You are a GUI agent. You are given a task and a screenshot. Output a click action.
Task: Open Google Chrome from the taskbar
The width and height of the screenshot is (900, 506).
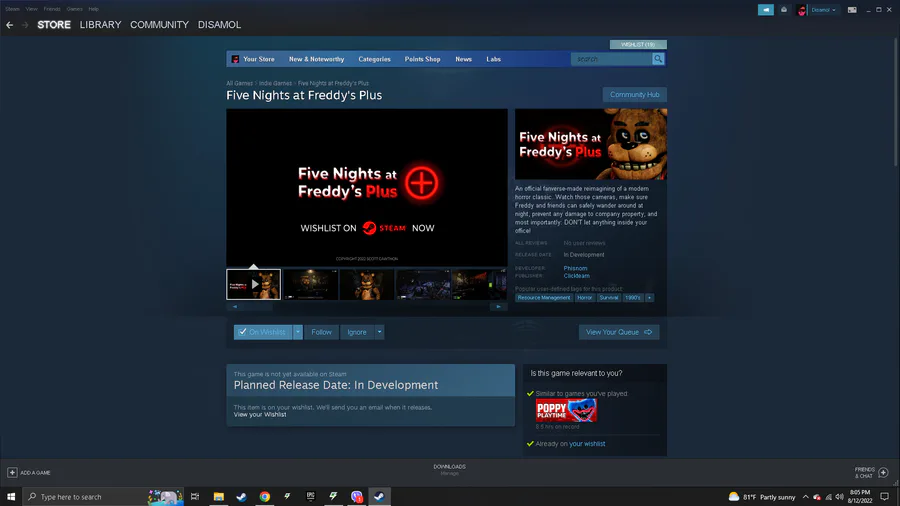pos(265,497)
